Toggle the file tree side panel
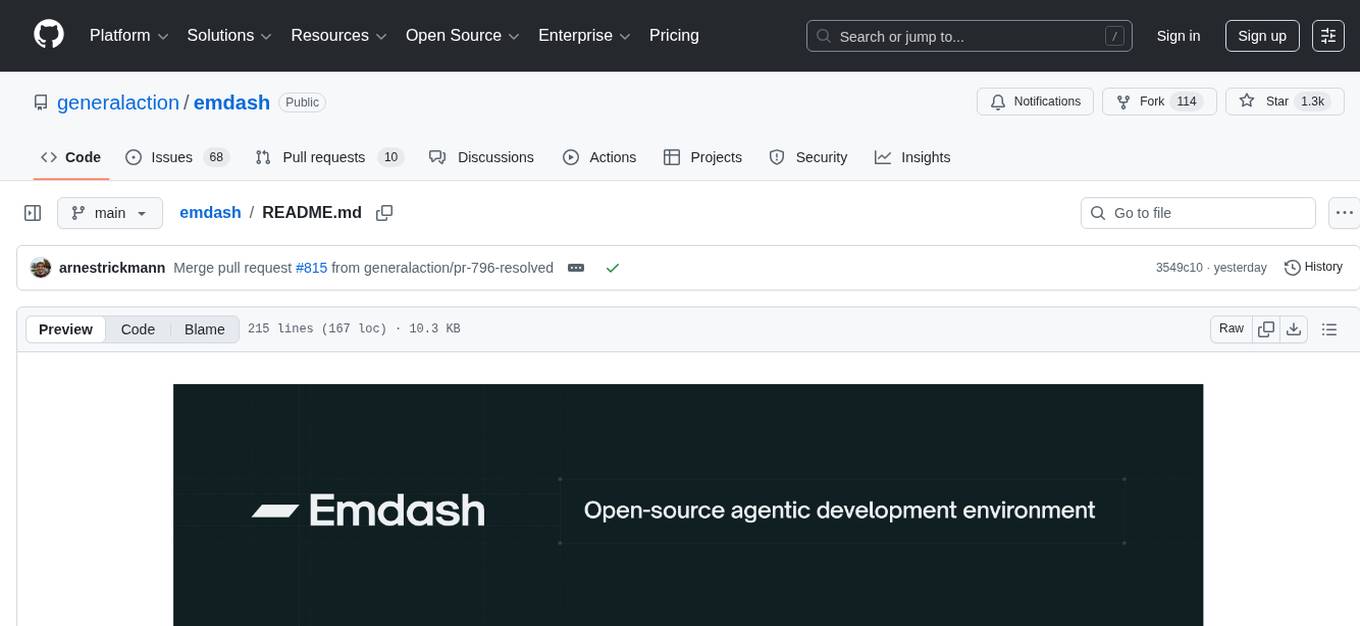 (32, 212)
